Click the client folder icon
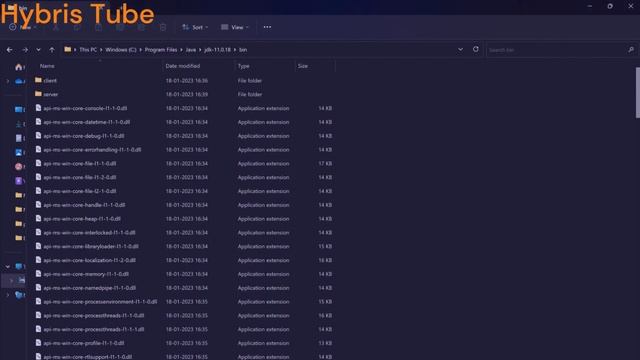The width and height of the screenshot is (640, 360). (x=38, y=80)
